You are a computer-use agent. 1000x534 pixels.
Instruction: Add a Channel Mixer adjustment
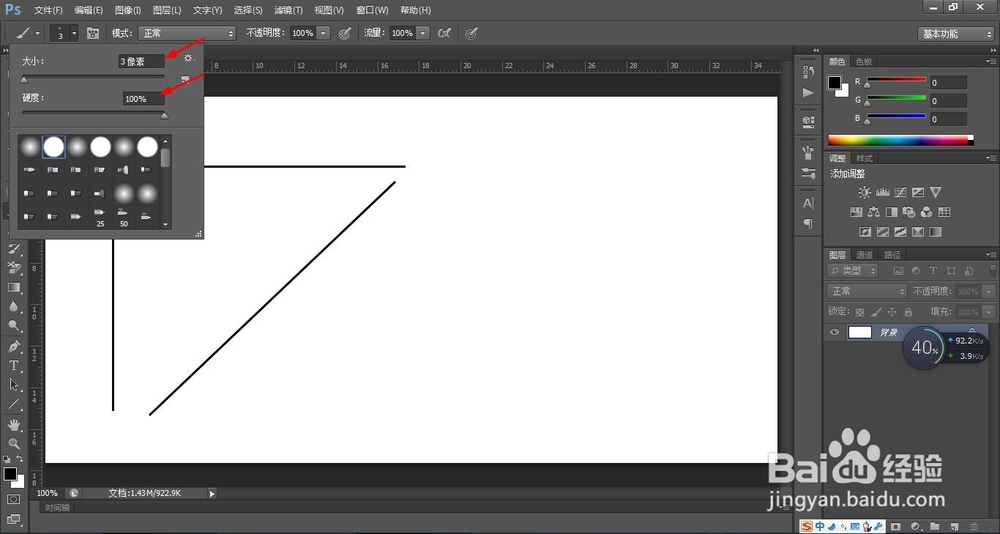click(927, 212)
